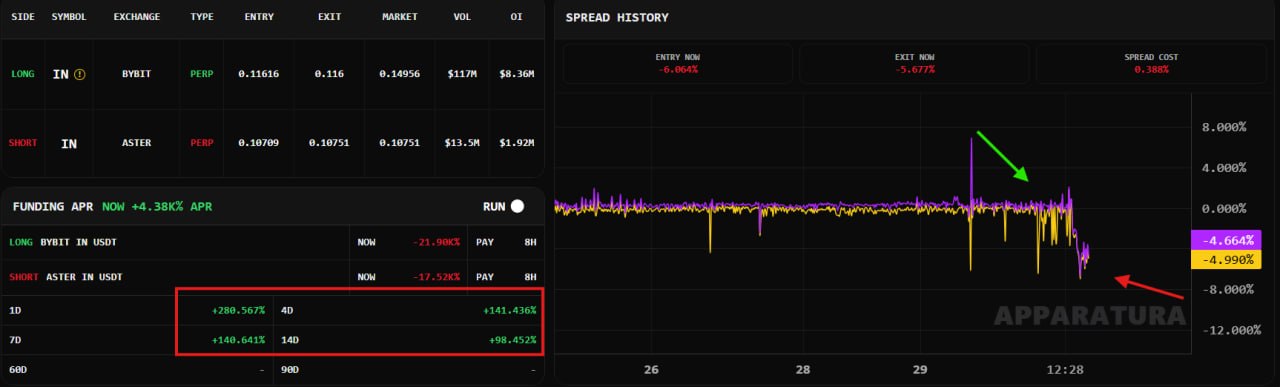
Task: Select the SHORT ASTER position row
Action: pyautogui.click(x=272, y=143)
